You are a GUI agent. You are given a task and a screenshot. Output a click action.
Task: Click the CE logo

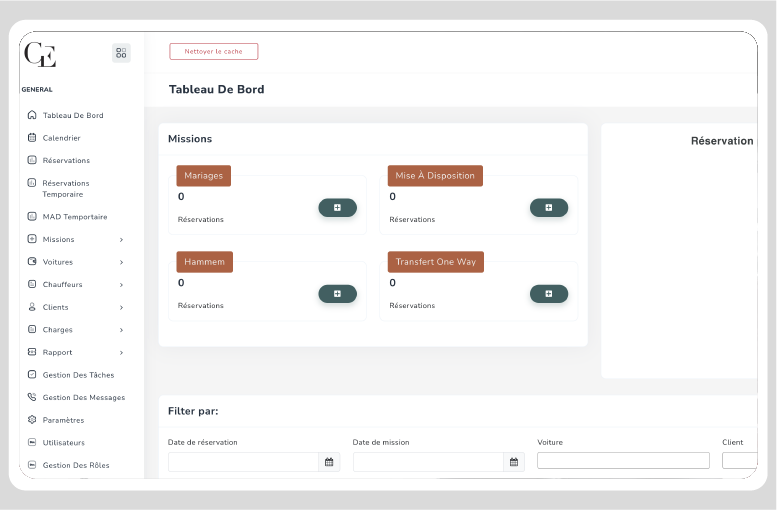40,54
